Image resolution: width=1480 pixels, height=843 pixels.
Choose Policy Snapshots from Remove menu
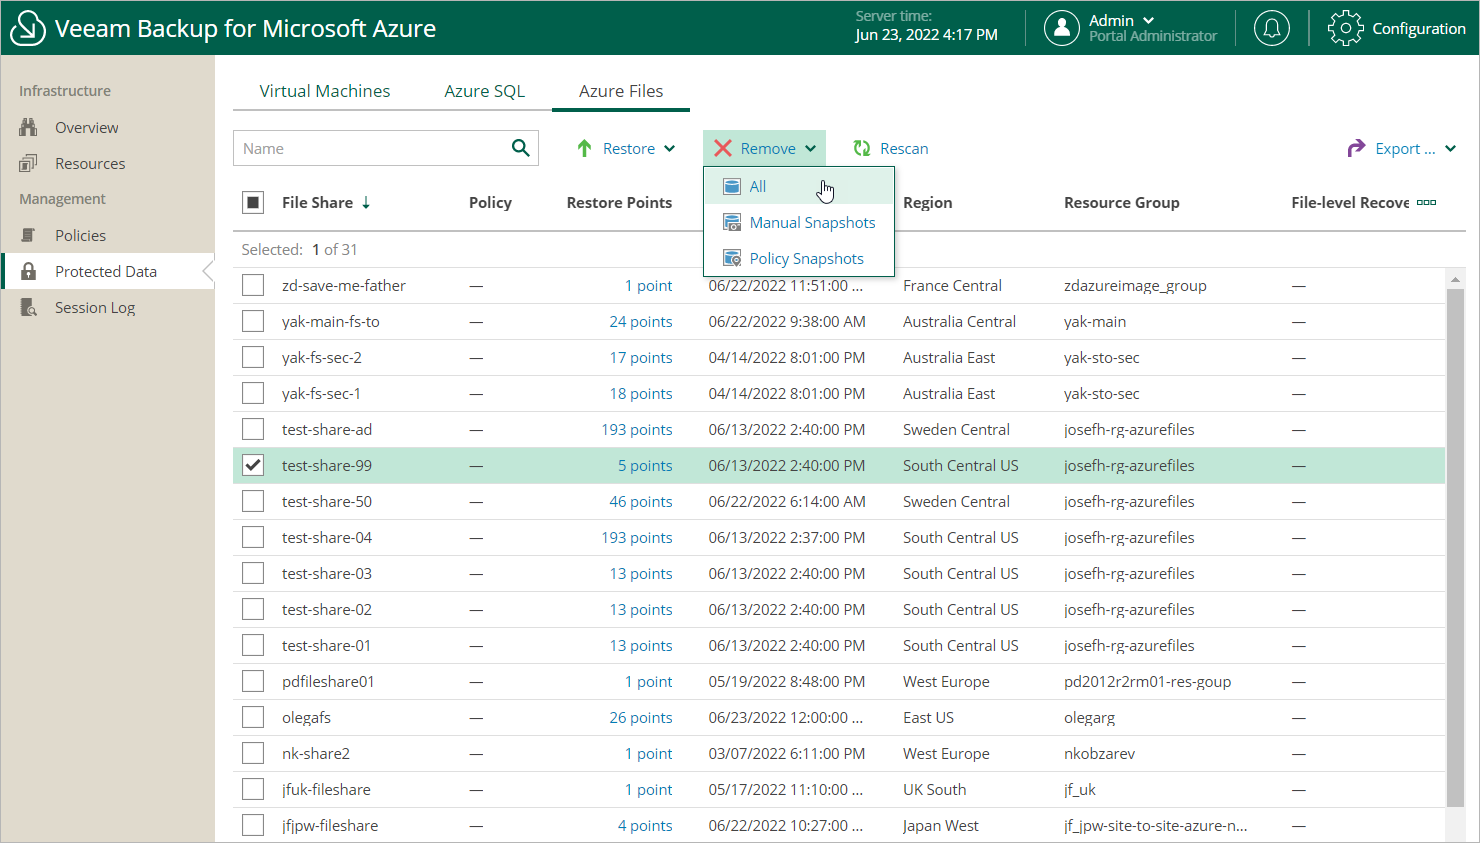pos(799,258)
